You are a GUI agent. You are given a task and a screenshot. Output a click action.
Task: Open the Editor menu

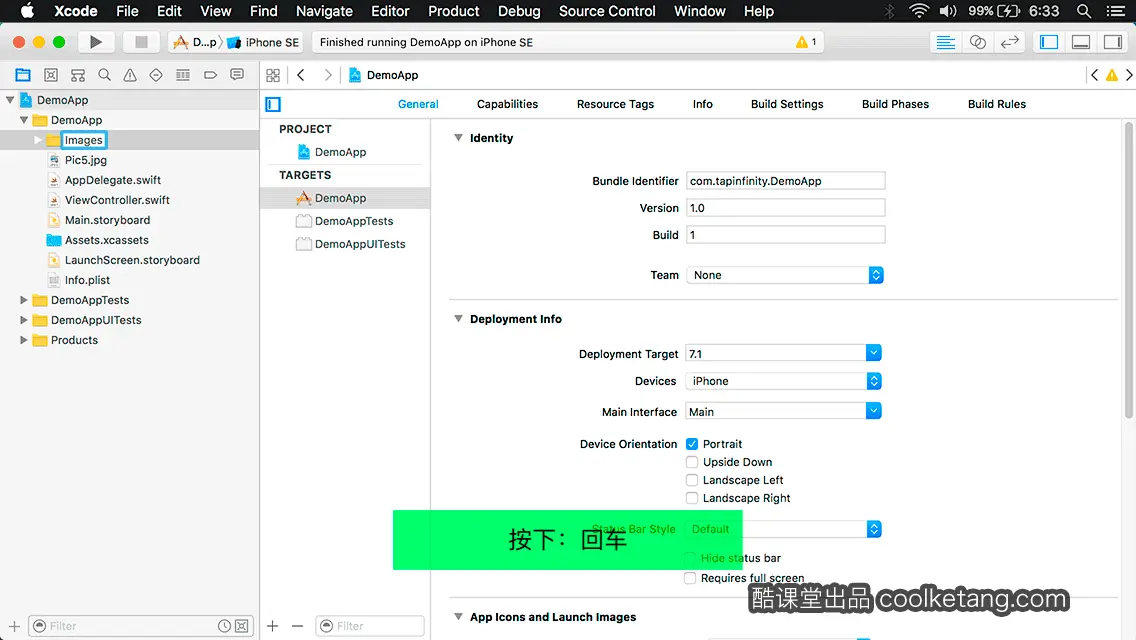(390, 11)
